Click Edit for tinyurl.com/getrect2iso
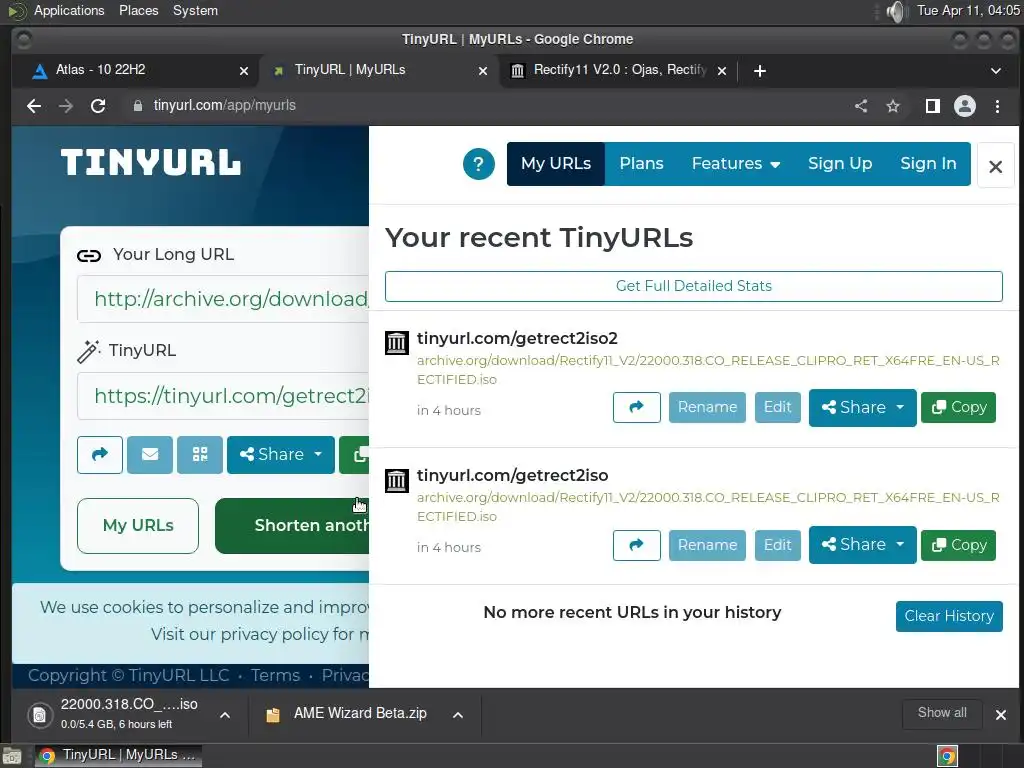 [x=778, y=545]
